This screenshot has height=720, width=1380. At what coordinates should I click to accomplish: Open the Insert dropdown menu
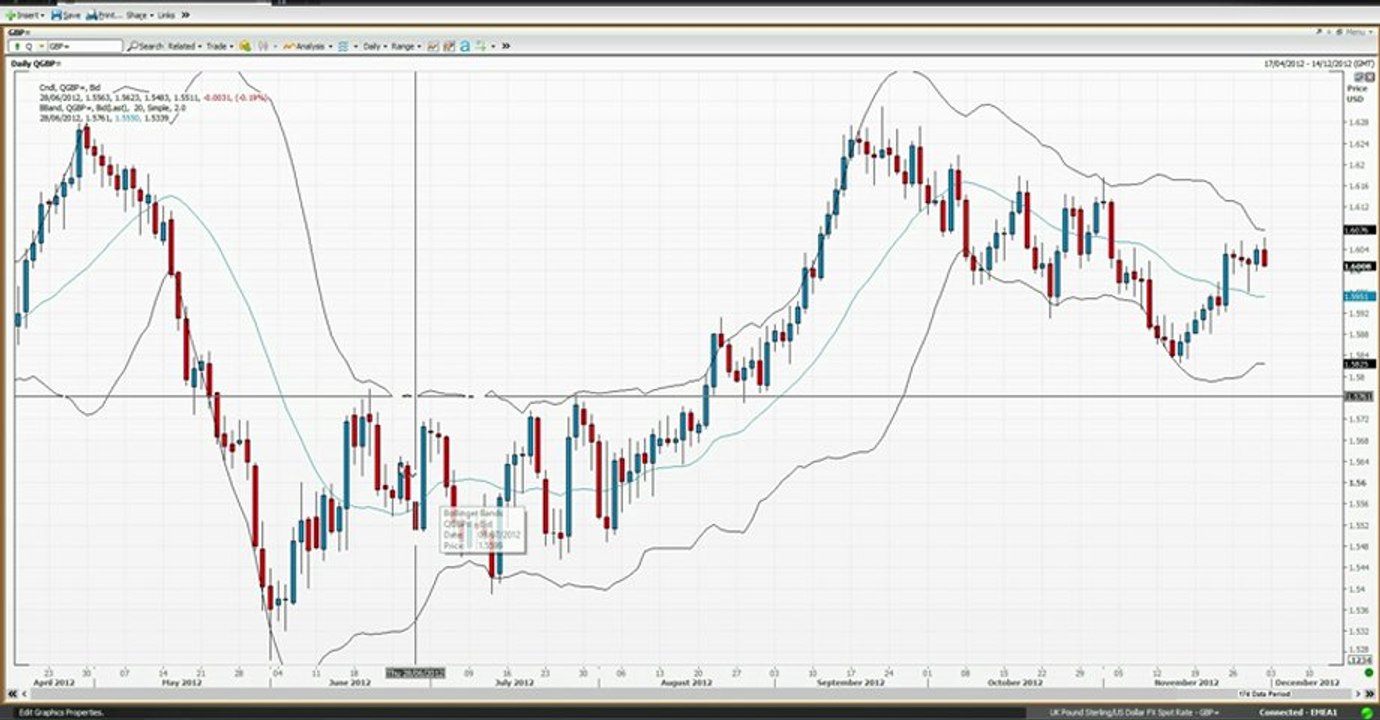[x=25, y=16]
